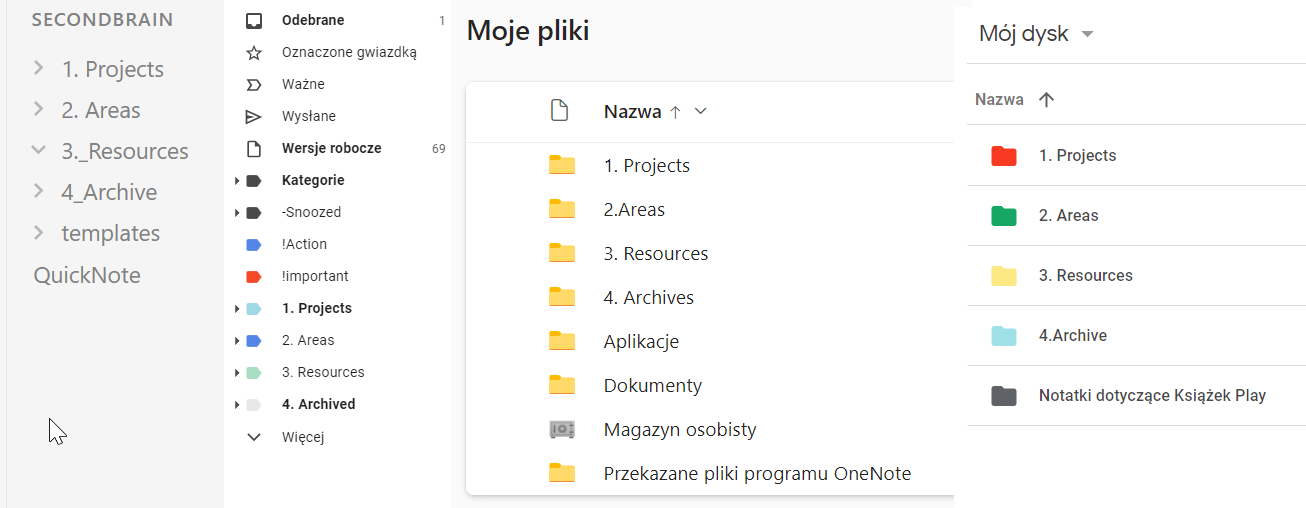Select the !Action mail label
The image size is (1306, 508).
point(304,244)
